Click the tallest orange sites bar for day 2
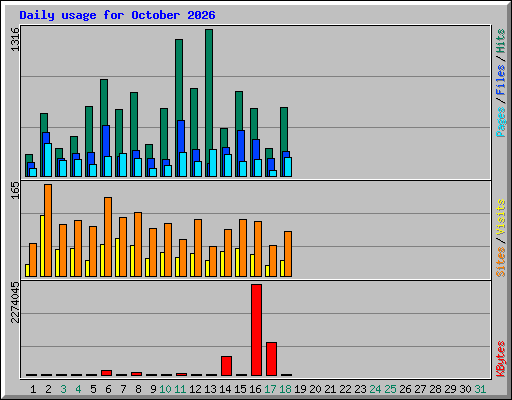The height and width of the screenshot is (400, 512). click(48, 230)
